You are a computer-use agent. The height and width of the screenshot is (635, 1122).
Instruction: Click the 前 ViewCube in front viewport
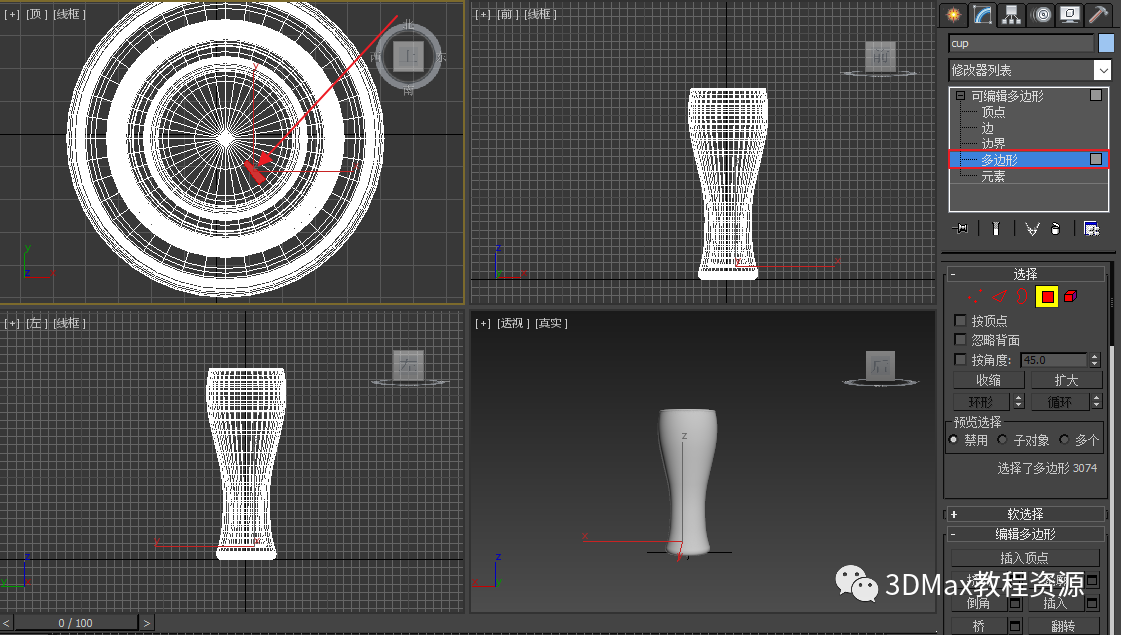point(880,56)
